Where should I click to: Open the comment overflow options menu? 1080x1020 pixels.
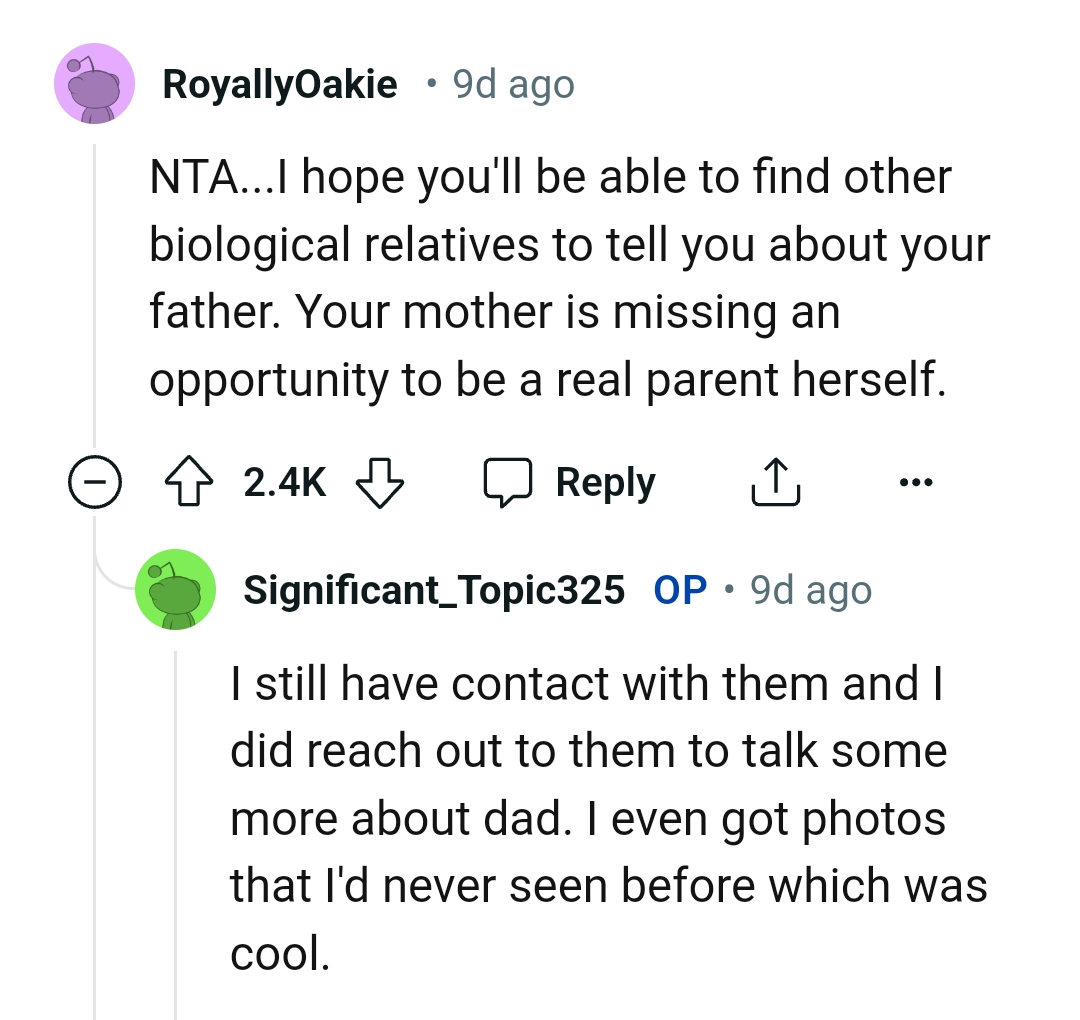[917, 481]
